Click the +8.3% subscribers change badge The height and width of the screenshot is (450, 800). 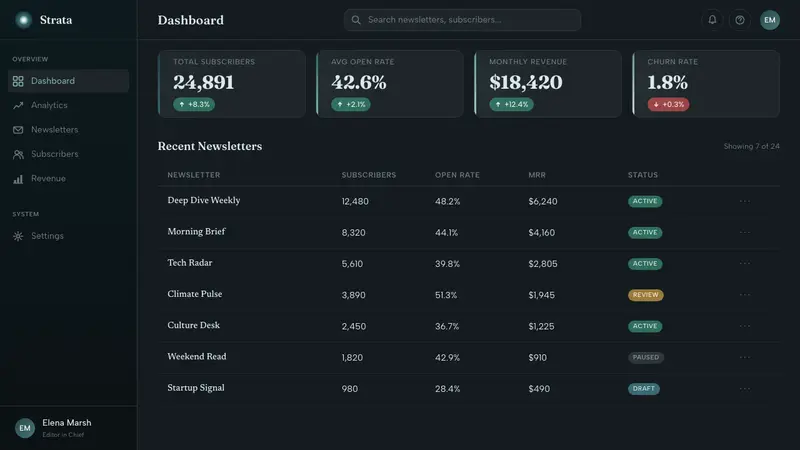point(194,104)
